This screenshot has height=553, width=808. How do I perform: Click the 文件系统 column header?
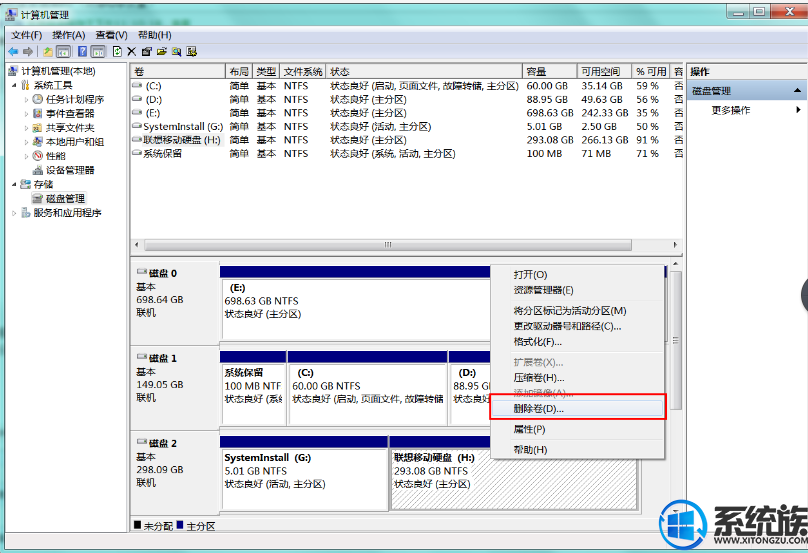(x=303, y=71)
